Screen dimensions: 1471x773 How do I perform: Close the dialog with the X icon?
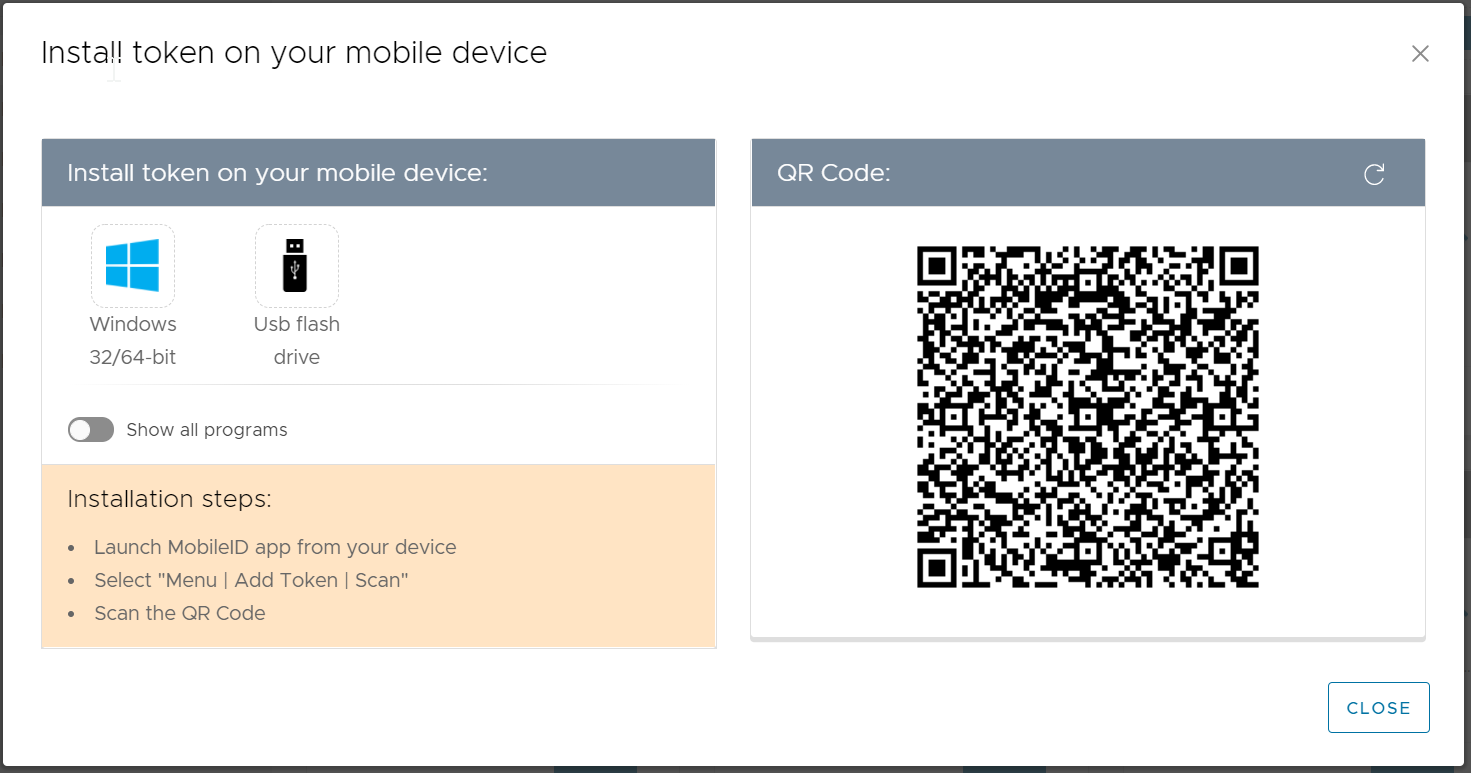(1420, 54)
